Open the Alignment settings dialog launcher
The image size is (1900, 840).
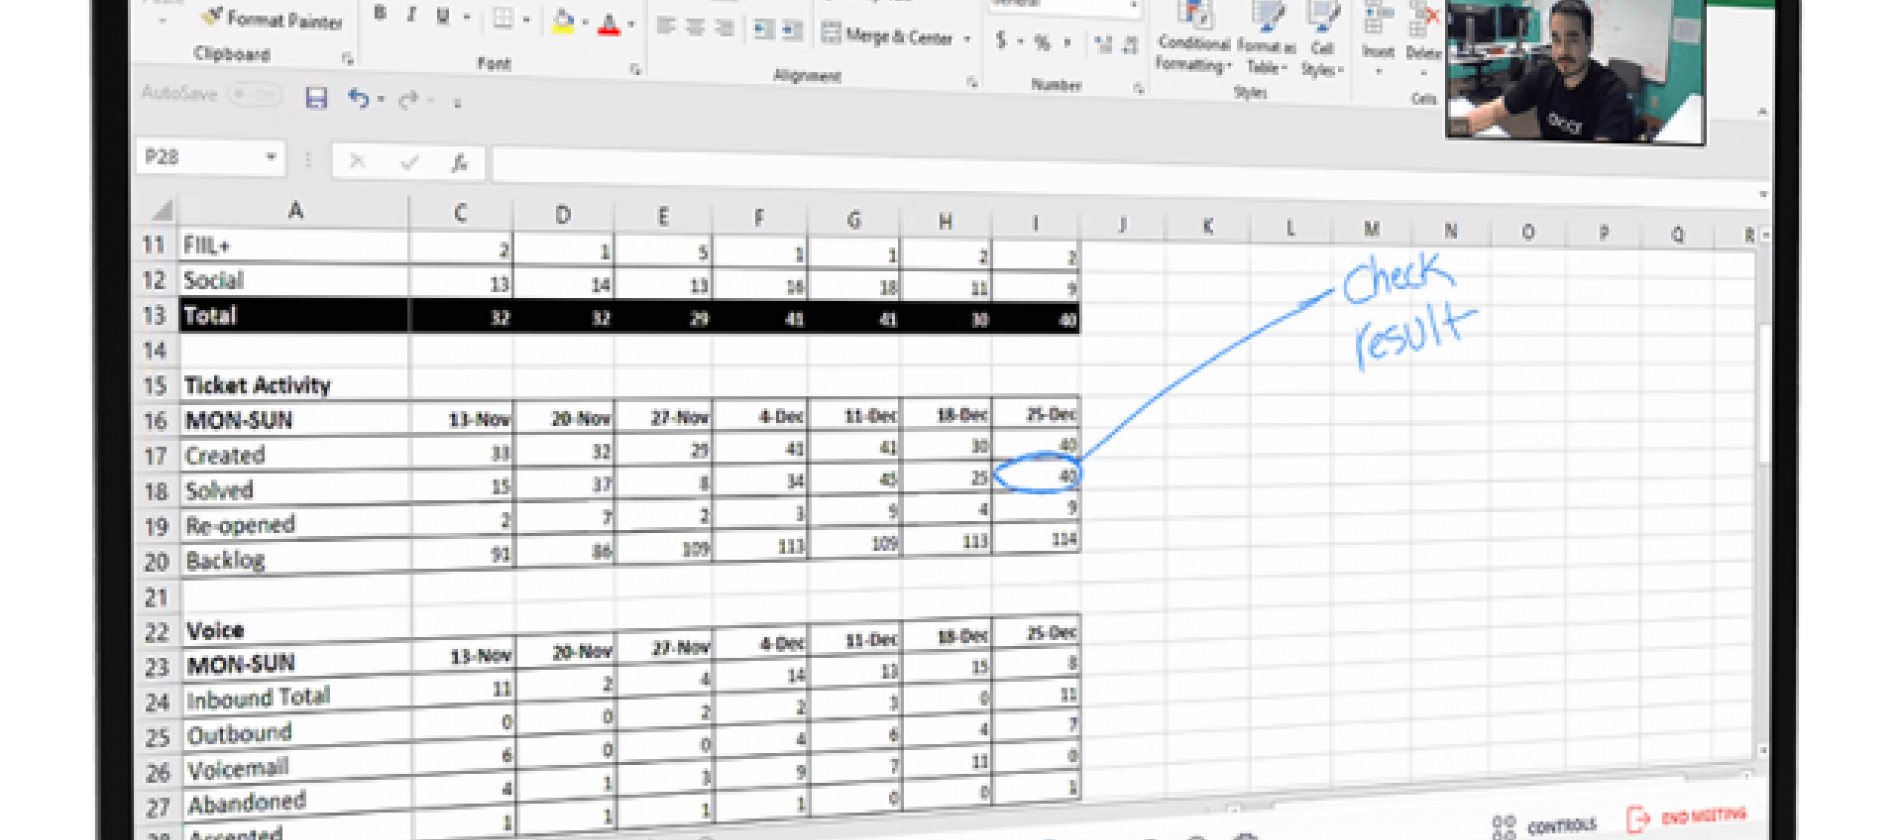pyautogui.click(x=971, y=82)
